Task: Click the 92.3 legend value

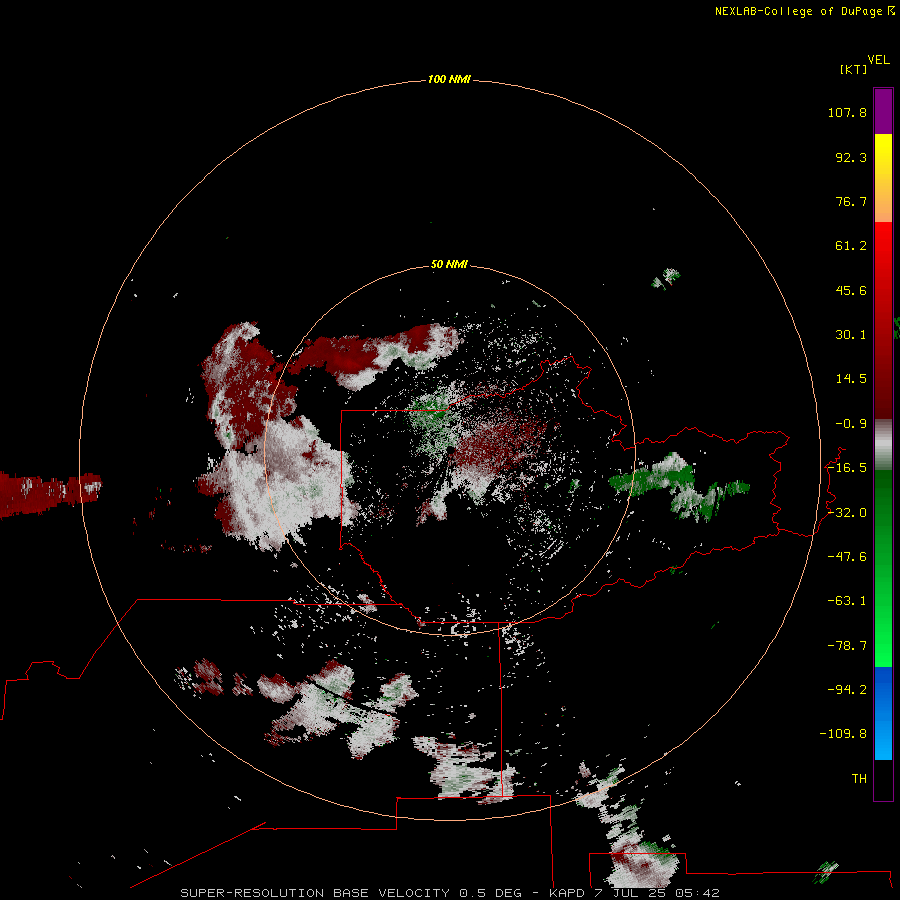Action: click(x=851, y=157)
